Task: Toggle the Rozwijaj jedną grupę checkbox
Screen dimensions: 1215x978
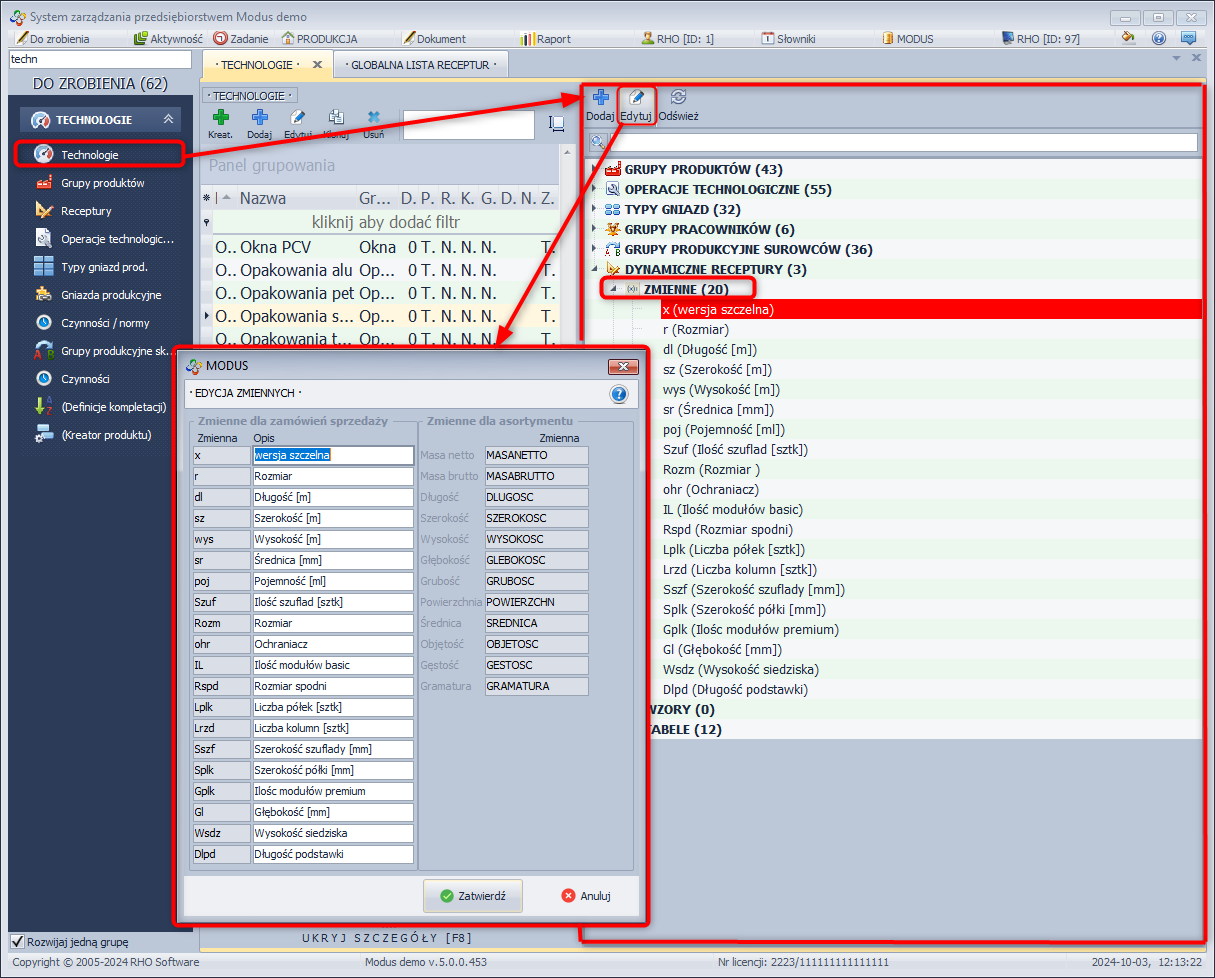Action: click(x=17, y=941)
